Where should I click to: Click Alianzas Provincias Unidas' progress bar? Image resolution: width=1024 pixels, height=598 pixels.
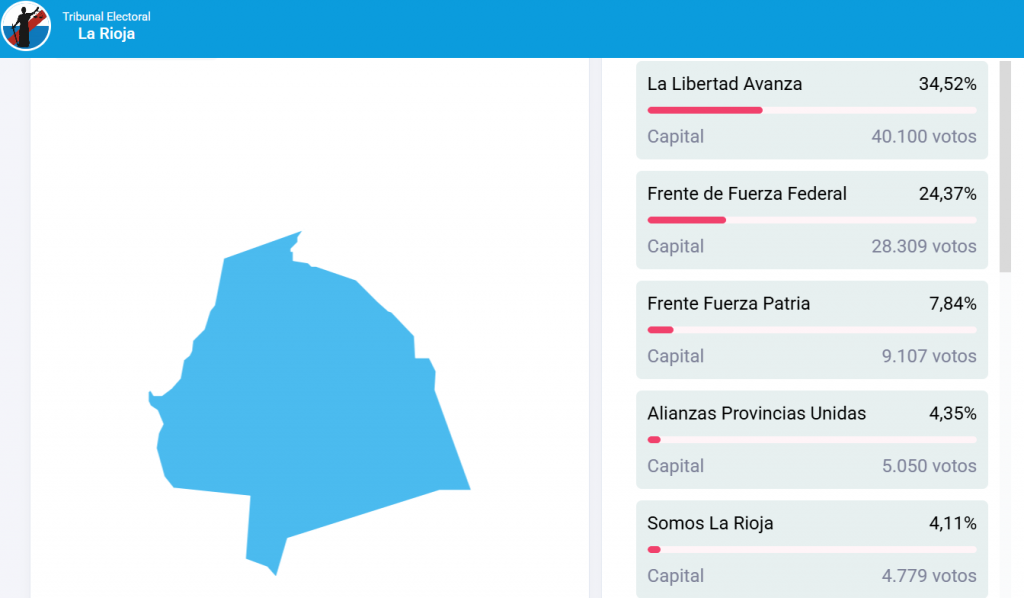point(811,440)
